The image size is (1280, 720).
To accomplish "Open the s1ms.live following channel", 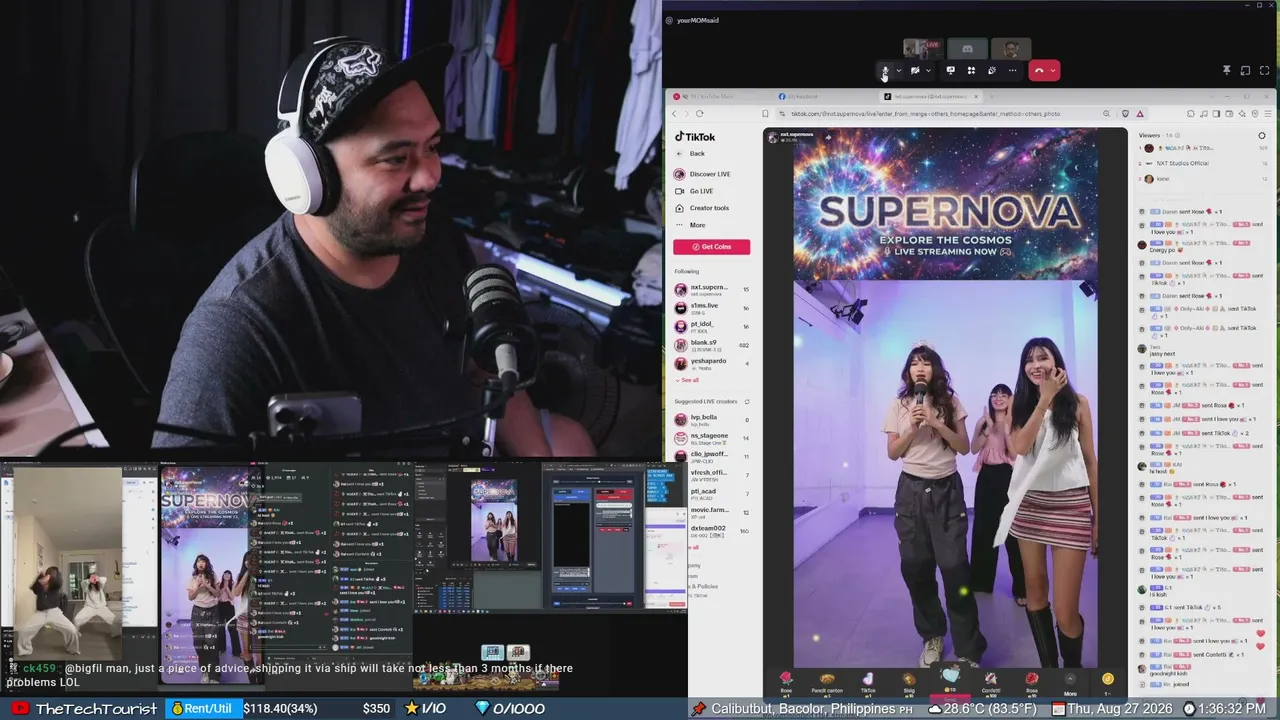I will pos(711,308).
